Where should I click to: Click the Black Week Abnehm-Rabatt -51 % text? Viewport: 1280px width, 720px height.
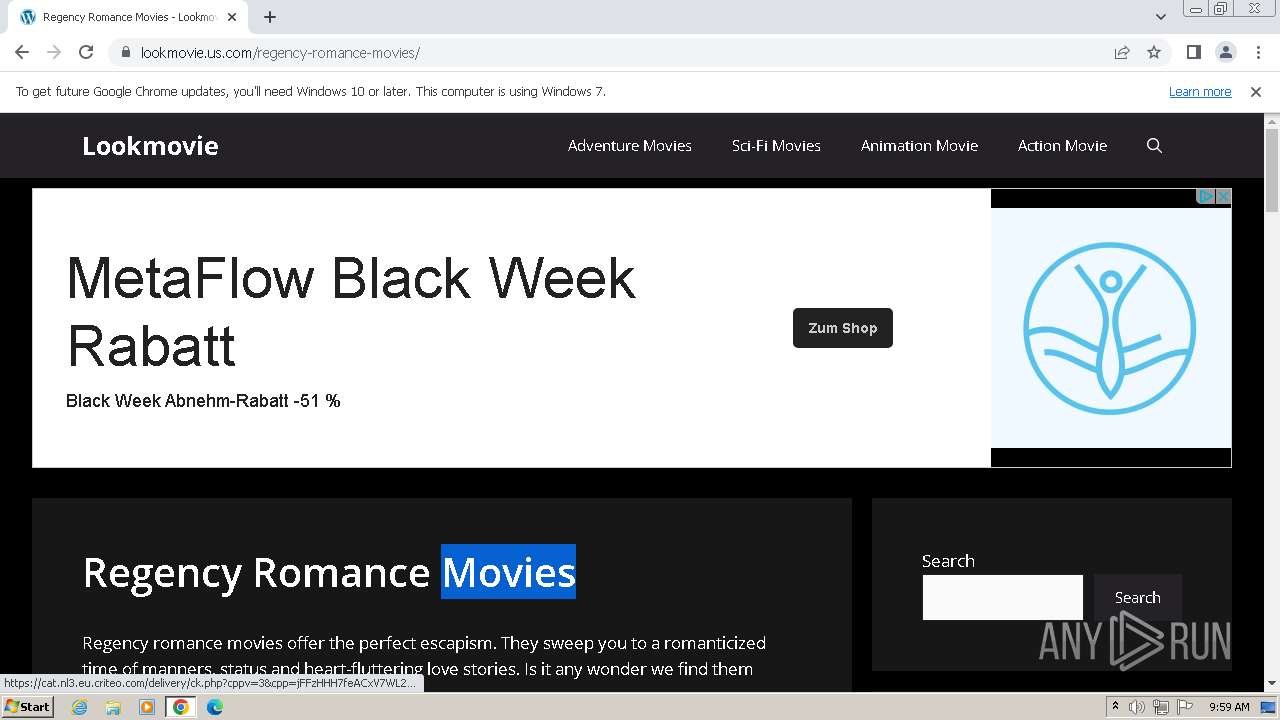[x=203, y=401]
